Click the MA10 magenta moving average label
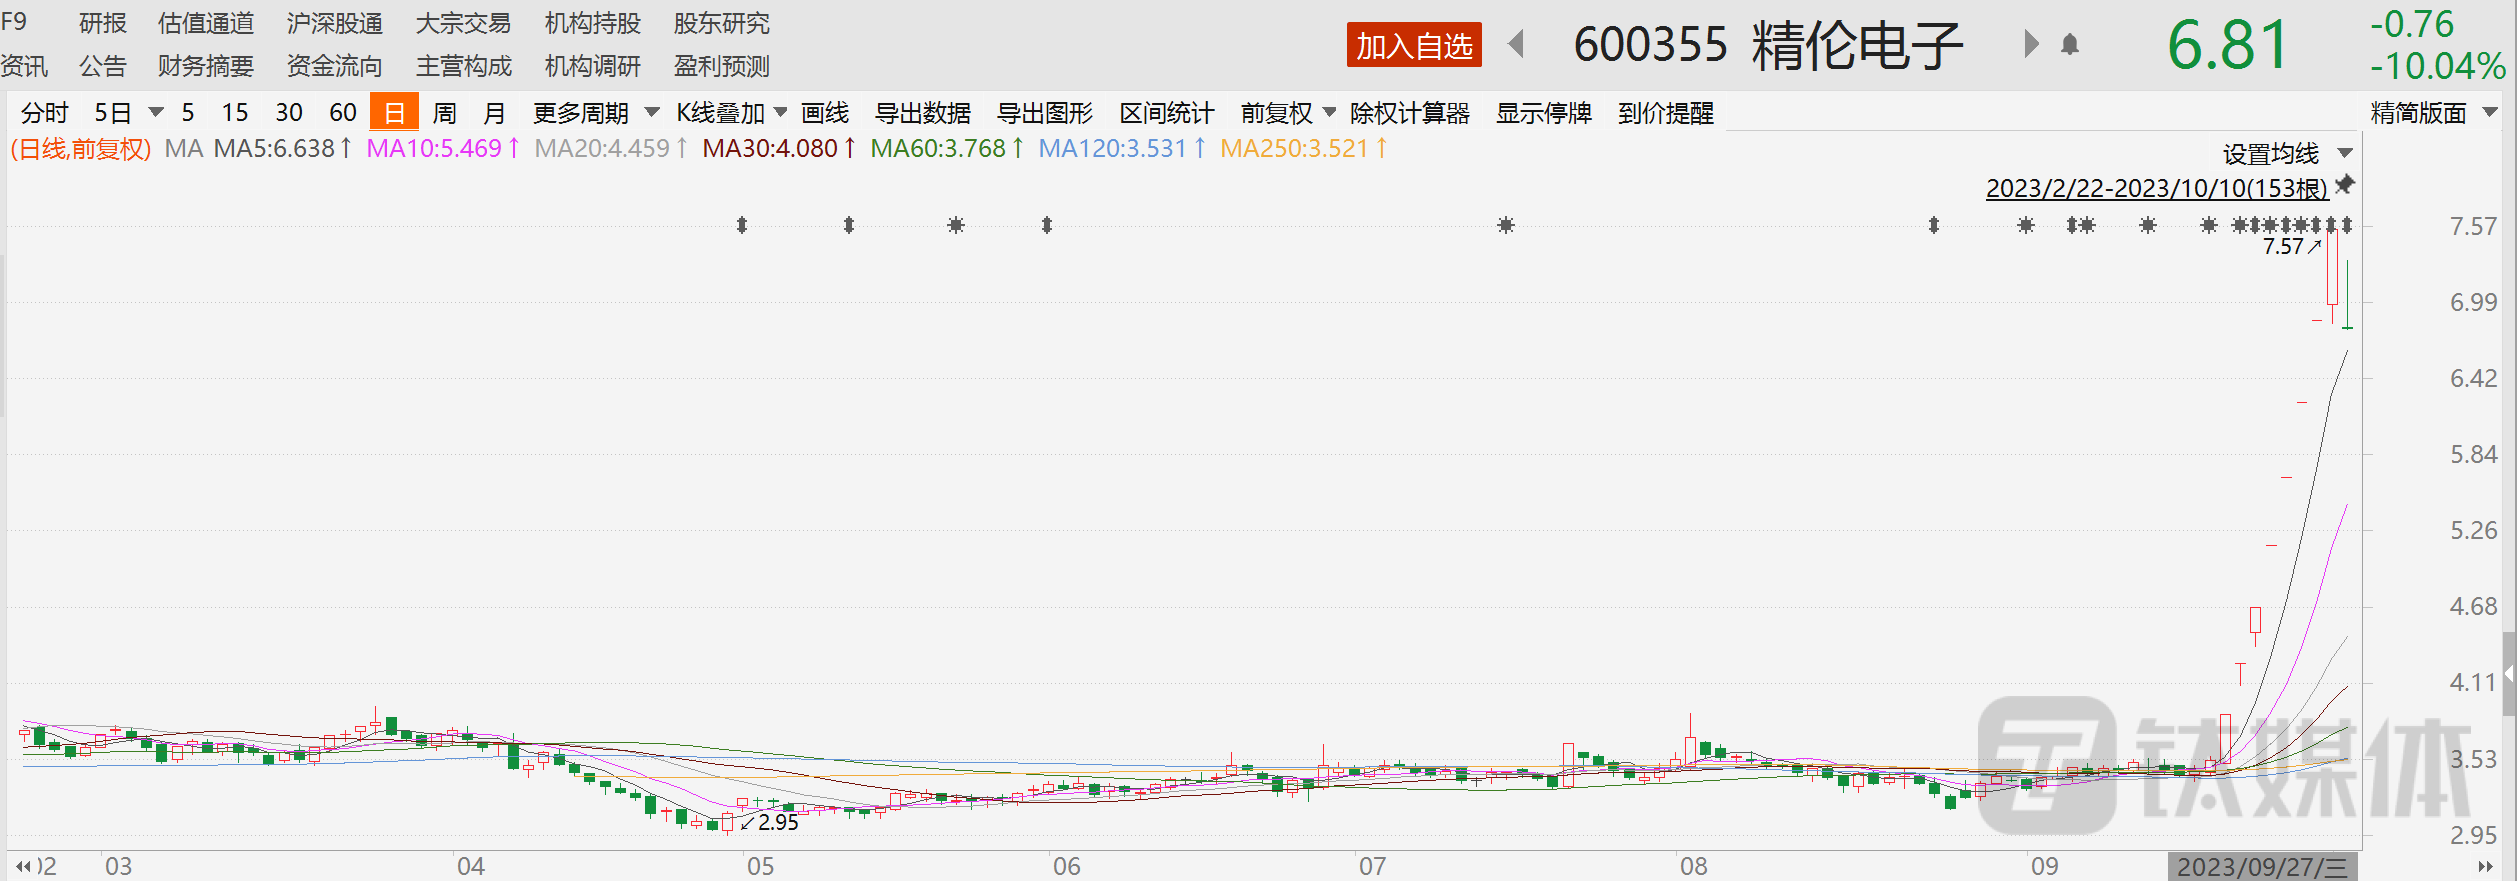 [x=434, y=149]
